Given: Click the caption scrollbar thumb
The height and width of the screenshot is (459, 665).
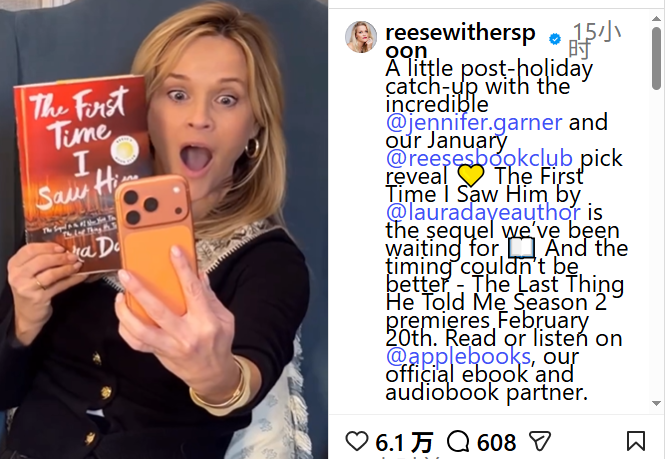Looking at the screenshot, I should pyautogui.click(x=656, y=58).
